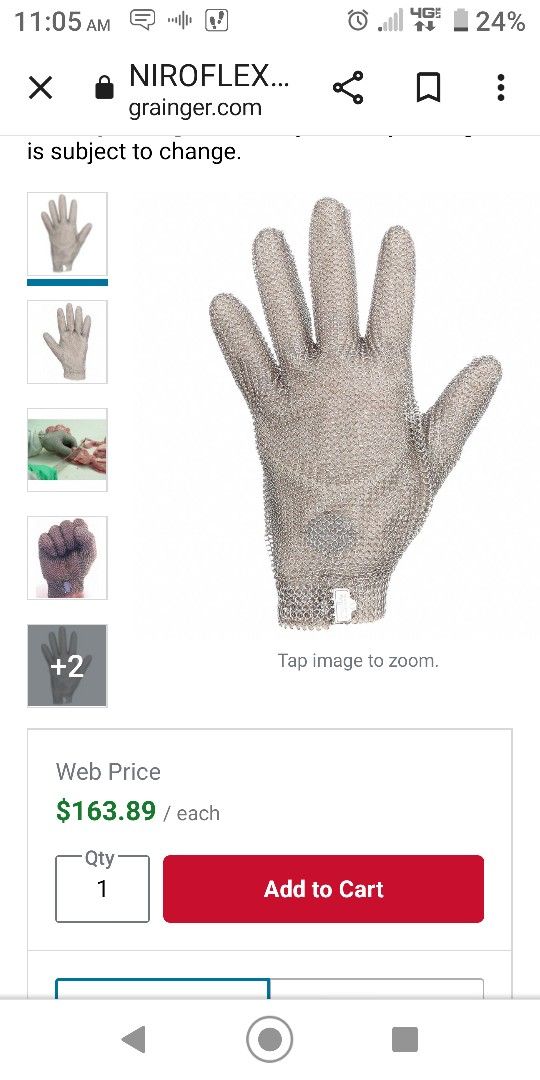Screen dimensions: 540x1080
Task: Share the Grainger page link
Action: [348, 87]
